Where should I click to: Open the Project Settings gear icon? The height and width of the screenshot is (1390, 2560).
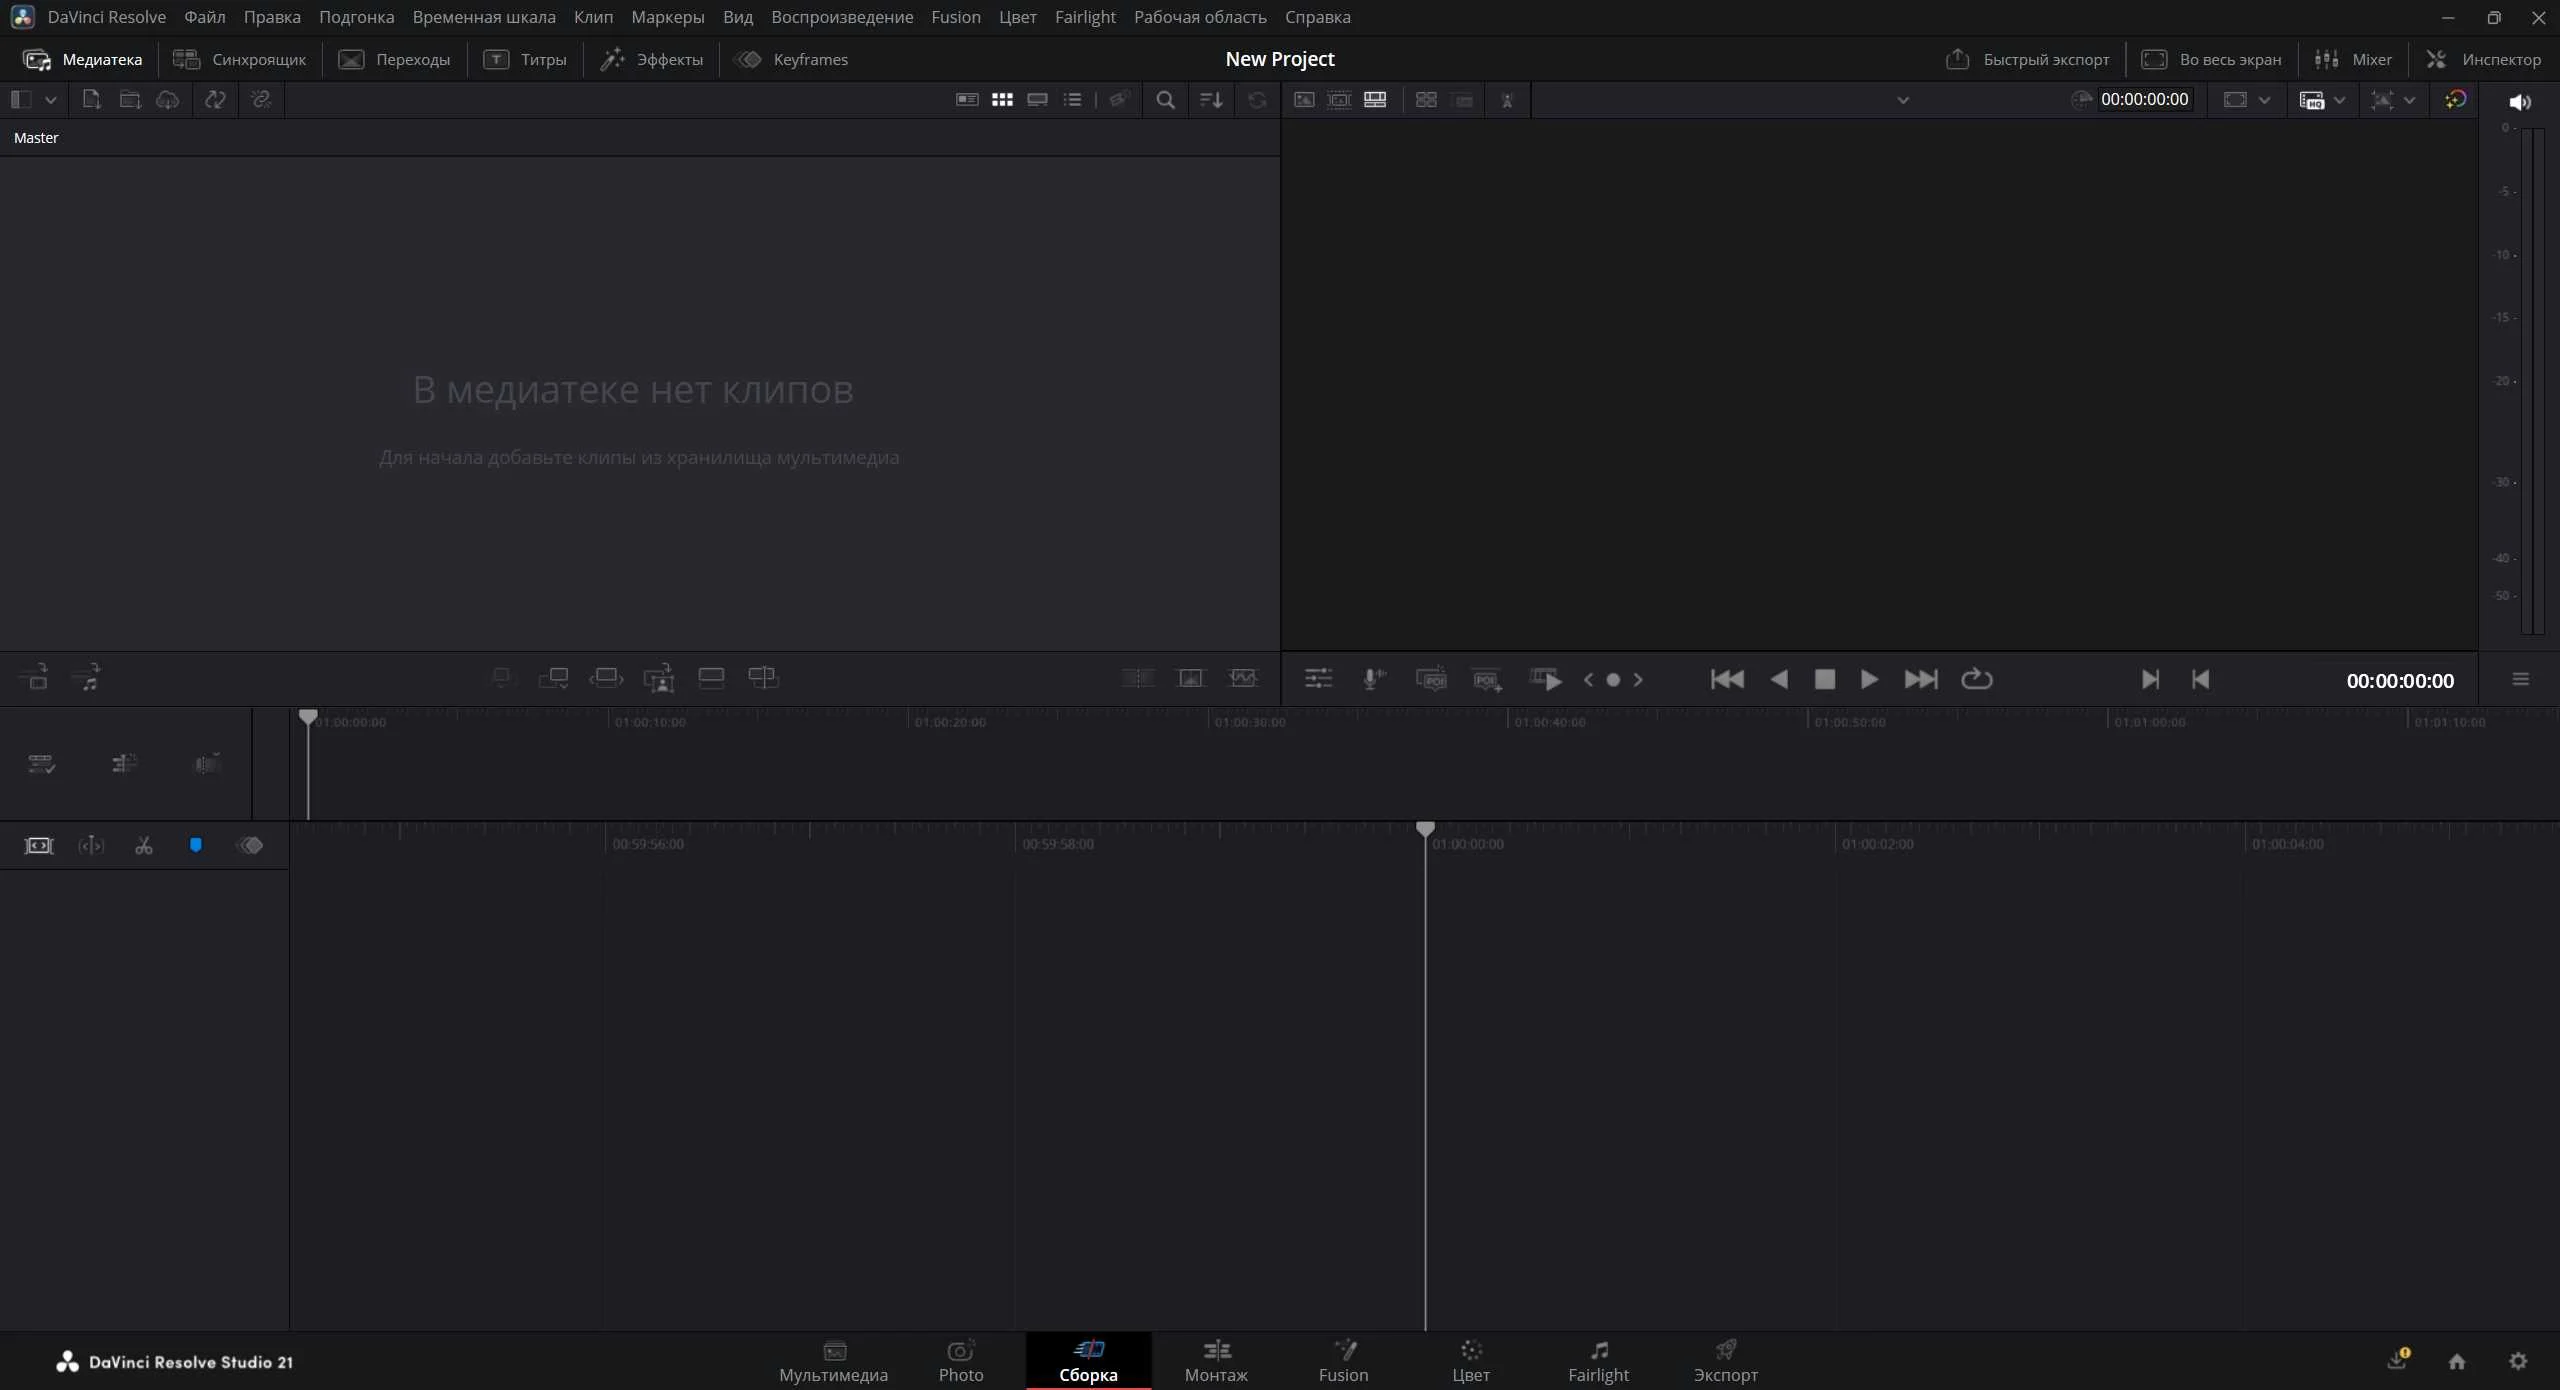2518,1361
